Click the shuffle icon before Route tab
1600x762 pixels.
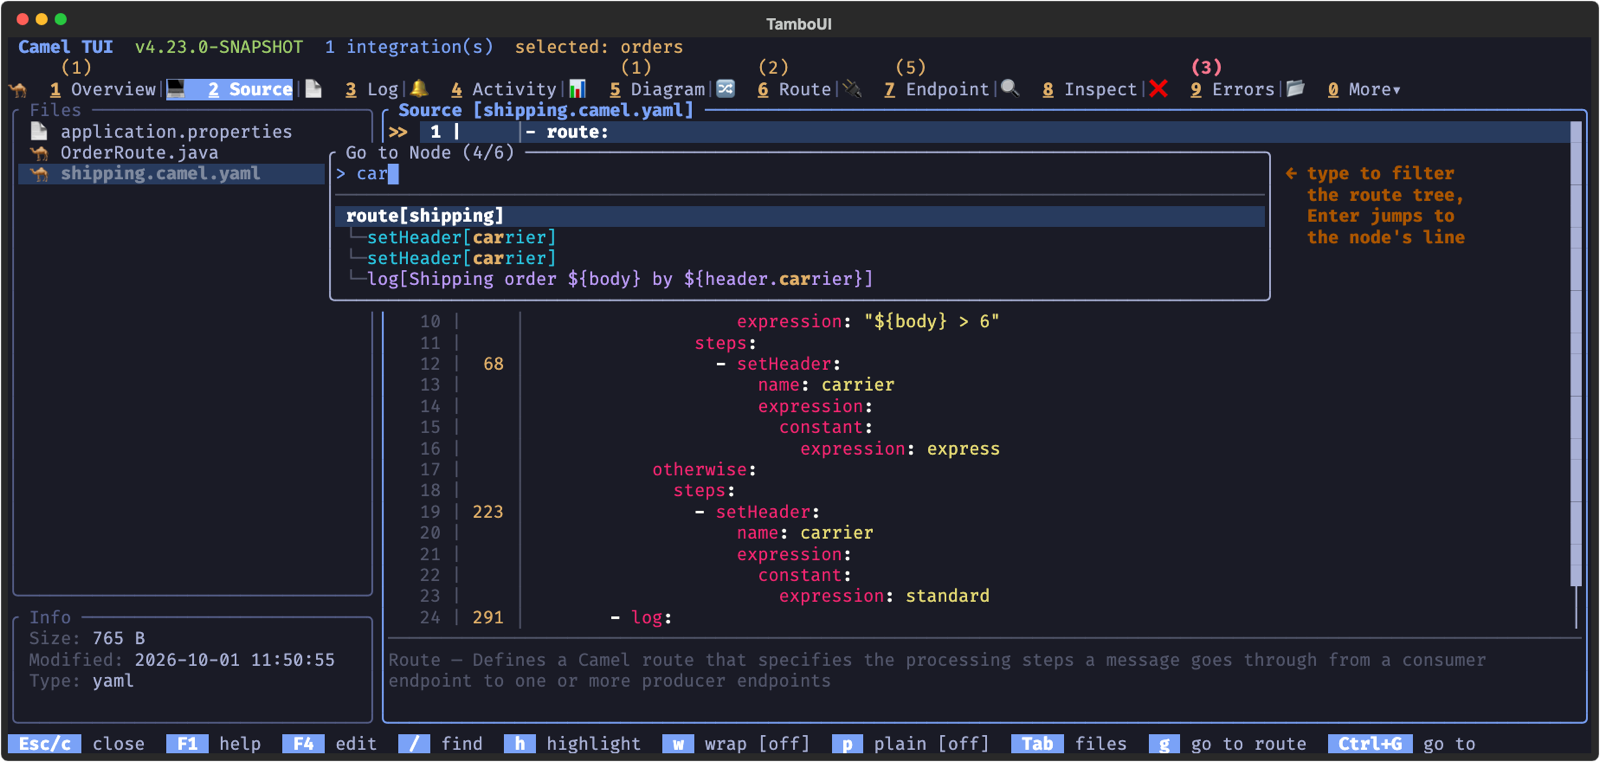tap(726, 89)
